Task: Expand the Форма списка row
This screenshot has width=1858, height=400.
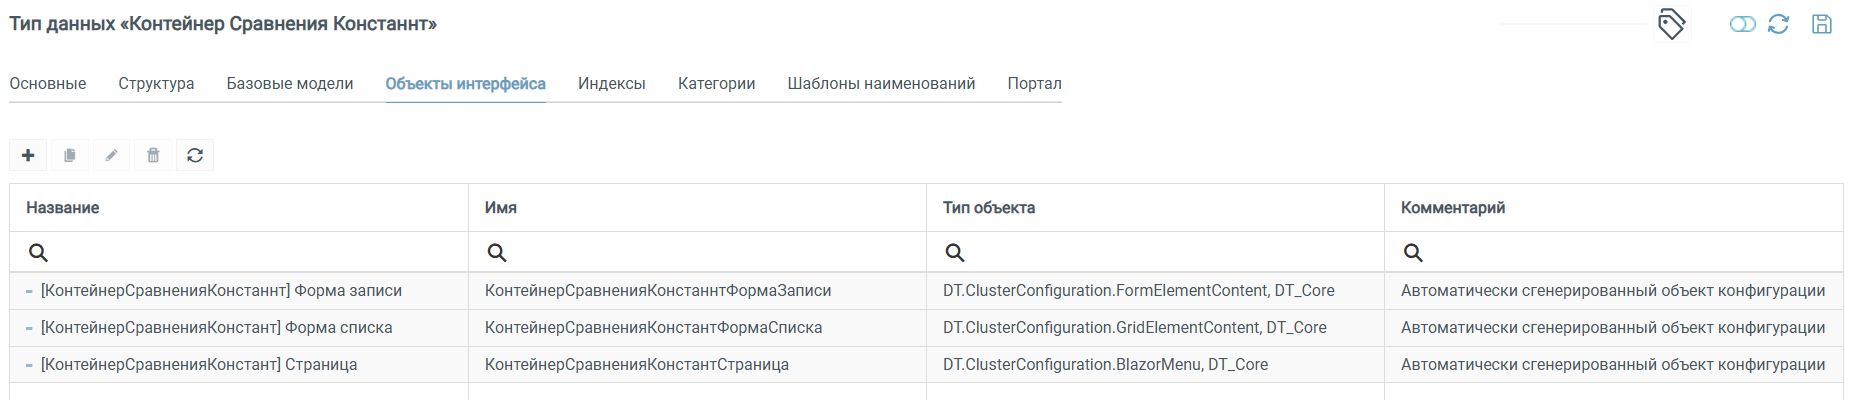Action: click(29, 328)
